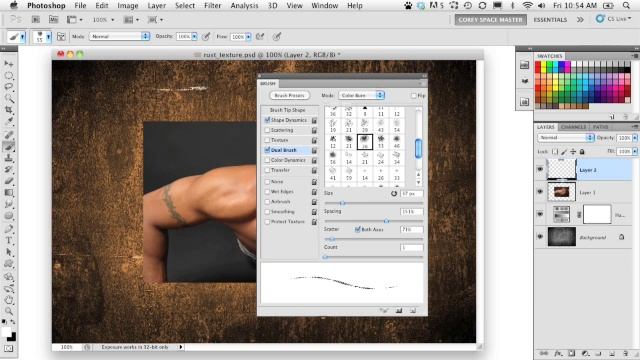The image size is (640, 360).
Task: Reset brush size with circular arrow icon
Action: pos(394,193)
